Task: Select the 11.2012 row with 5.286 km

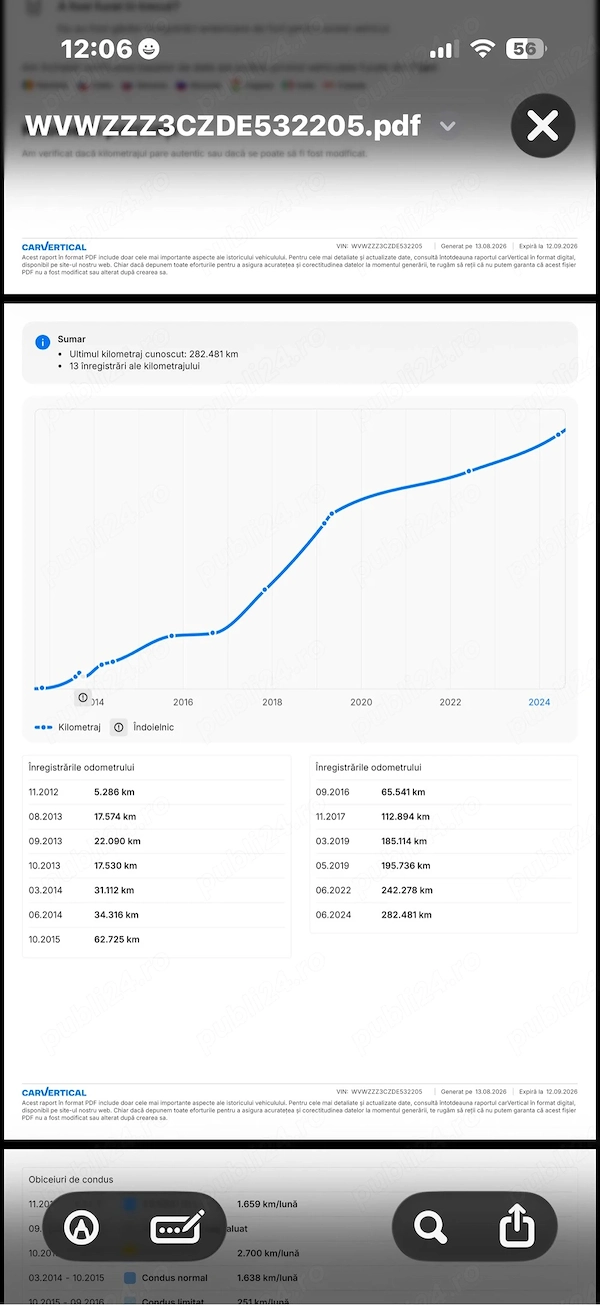Action: [157, 792]
